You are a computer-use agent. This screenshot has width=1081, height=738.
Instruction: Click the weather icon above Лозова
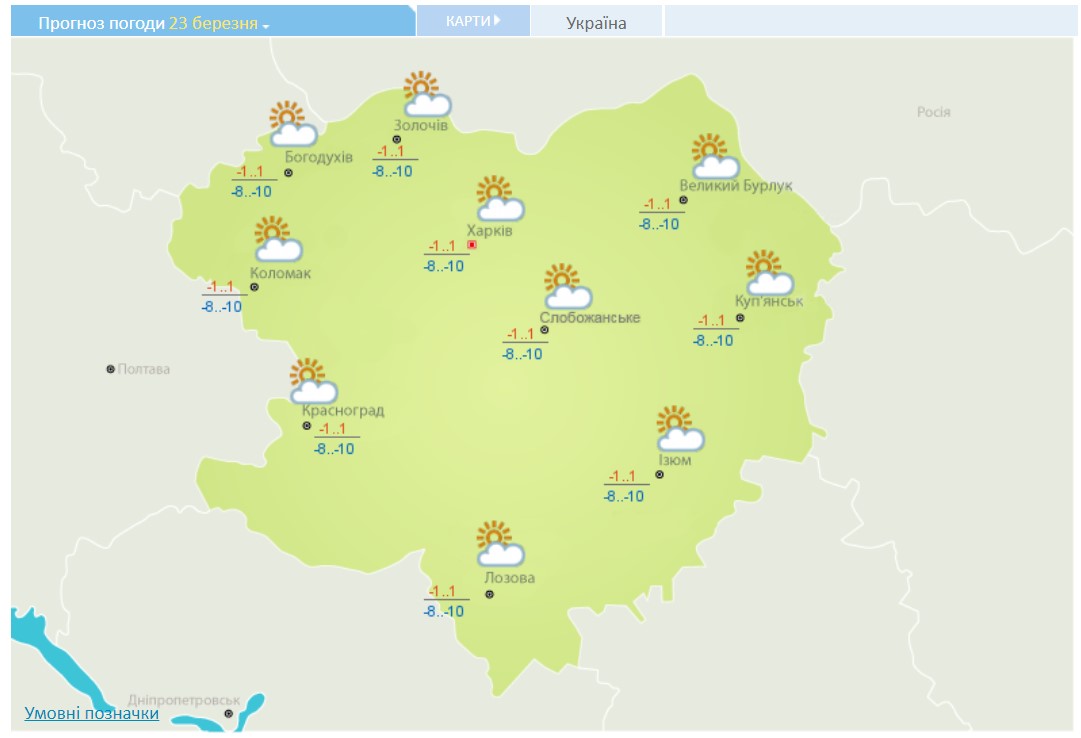tap(500, 543)
